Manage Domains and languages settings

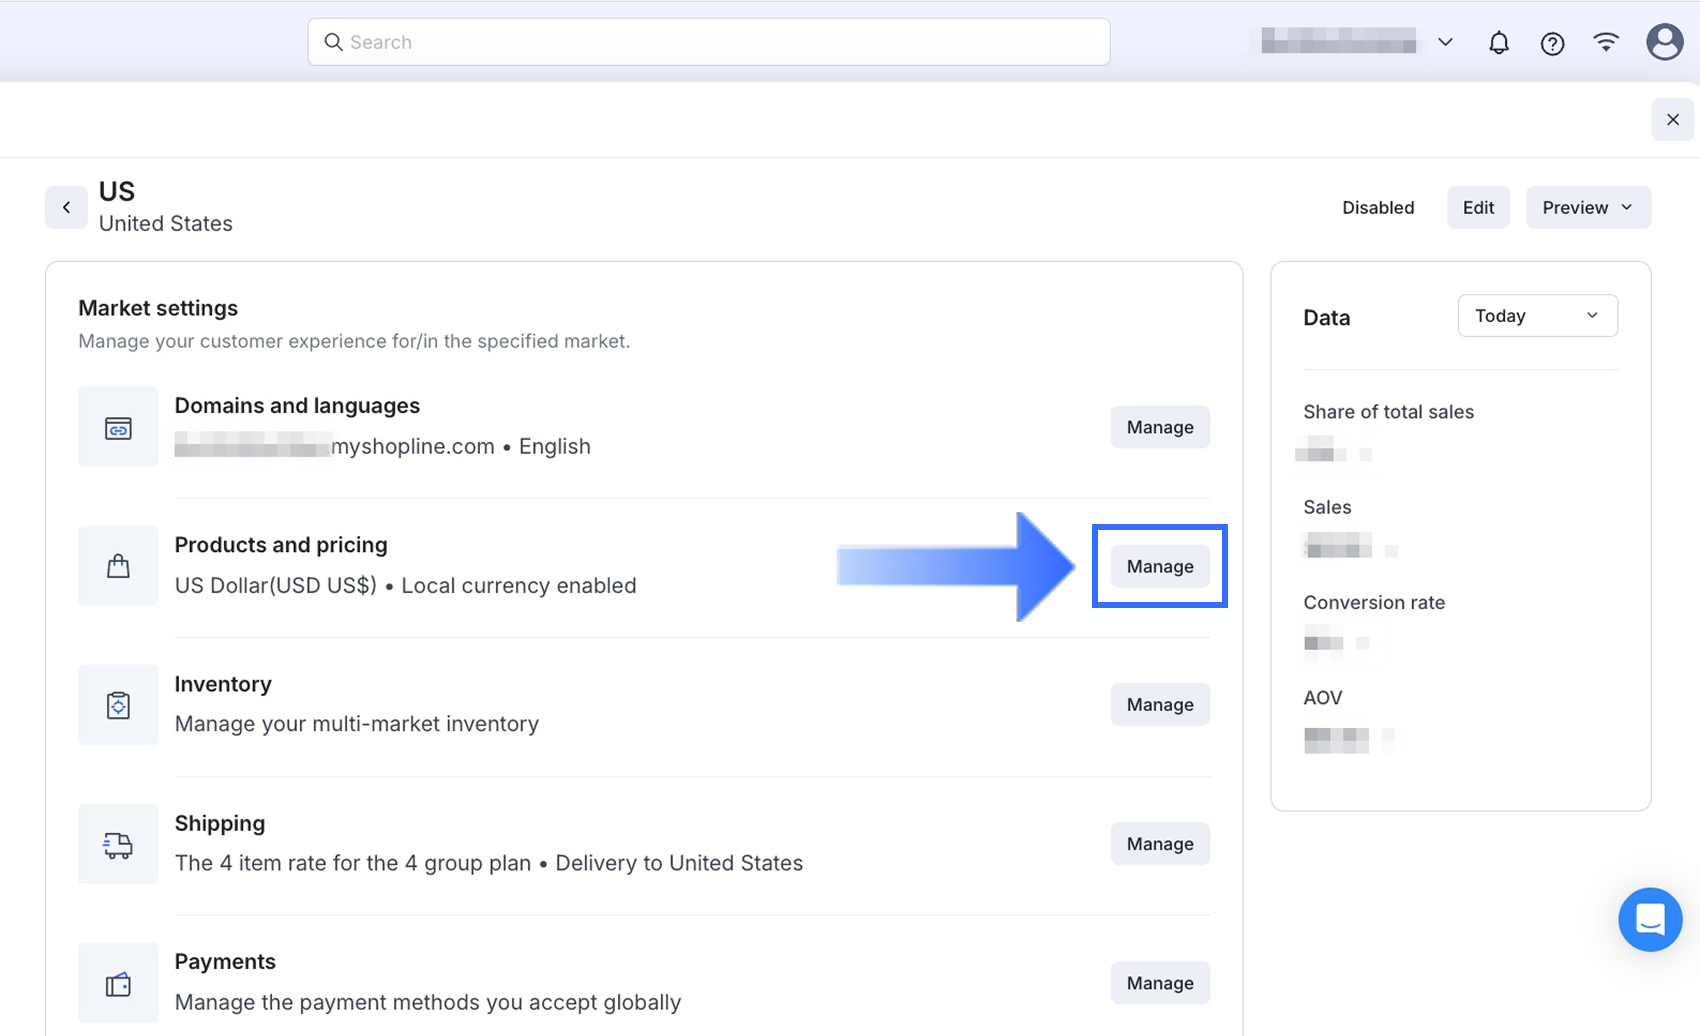pos(1160,427)
